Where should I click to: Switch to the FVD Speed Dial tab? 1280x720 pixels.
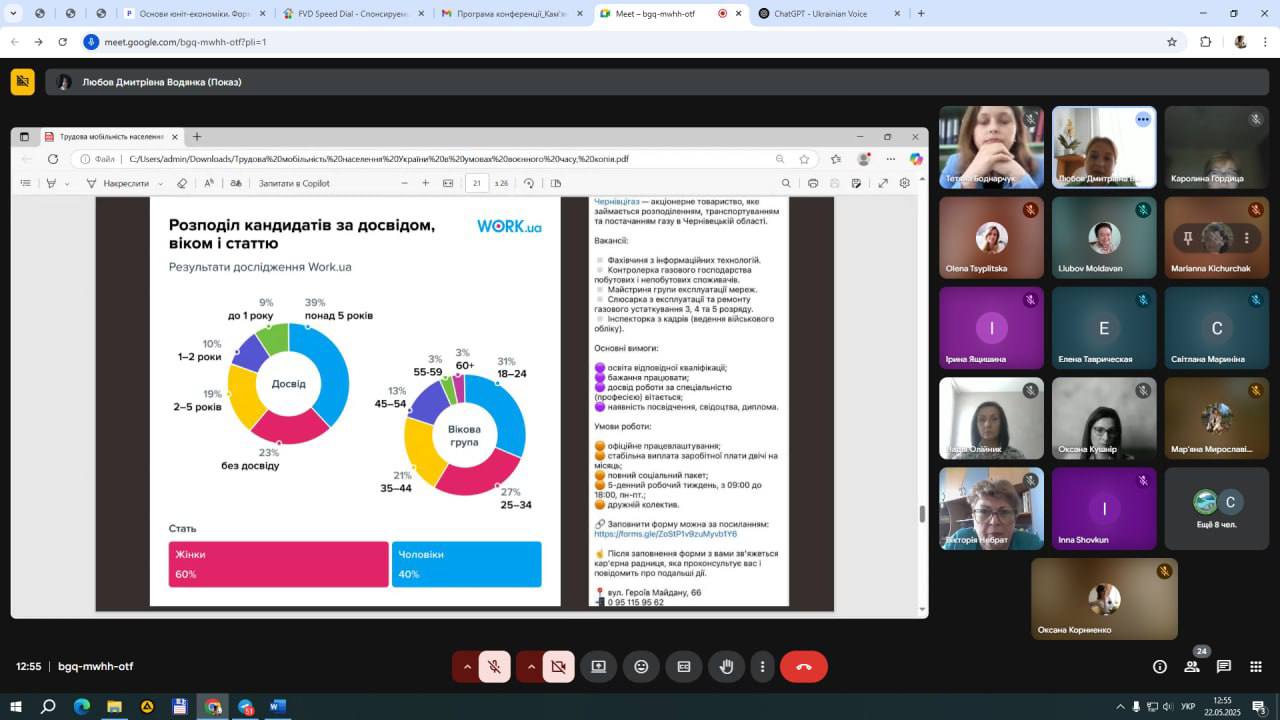click(x=352, y=14)
